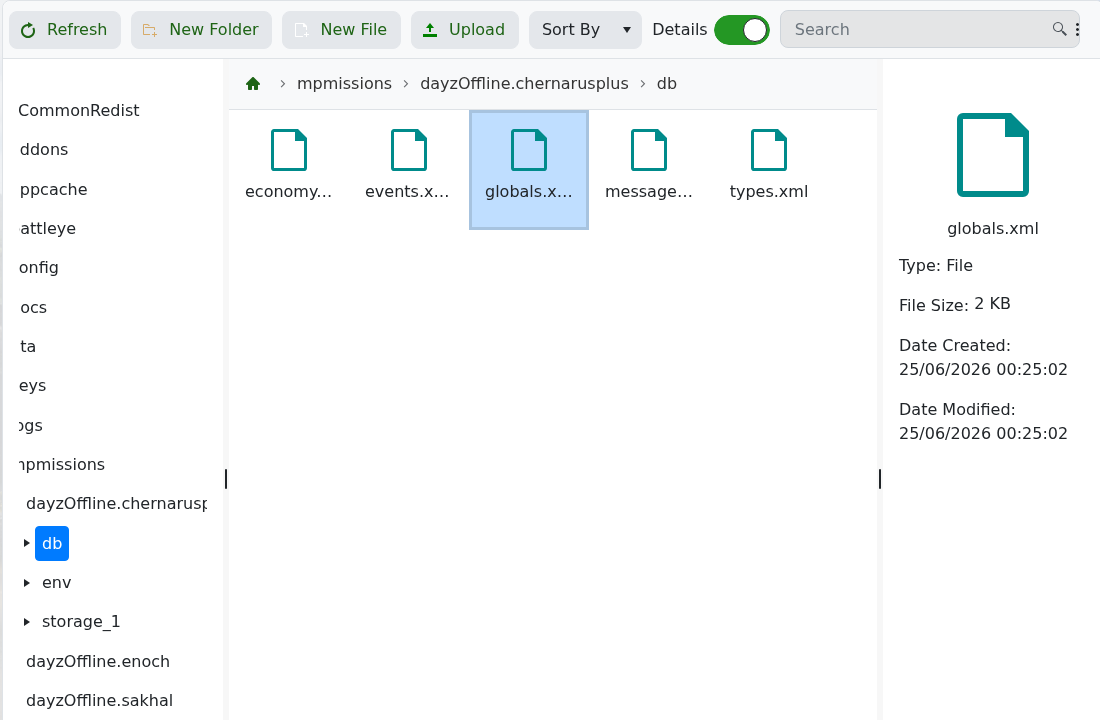Create a New File
The image size is (1100, 720).
coord(341,29)
